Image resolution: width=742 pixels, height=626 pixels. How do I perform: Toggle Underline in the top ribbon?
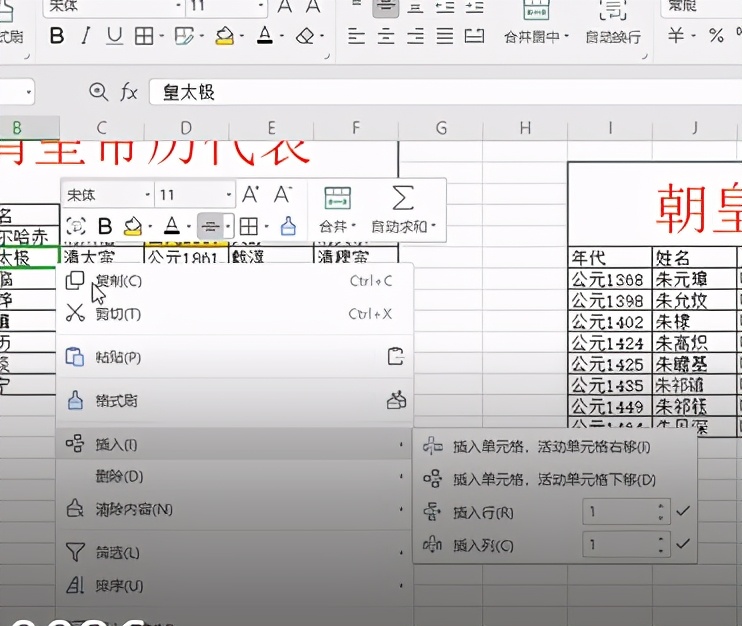click(114, 36)
